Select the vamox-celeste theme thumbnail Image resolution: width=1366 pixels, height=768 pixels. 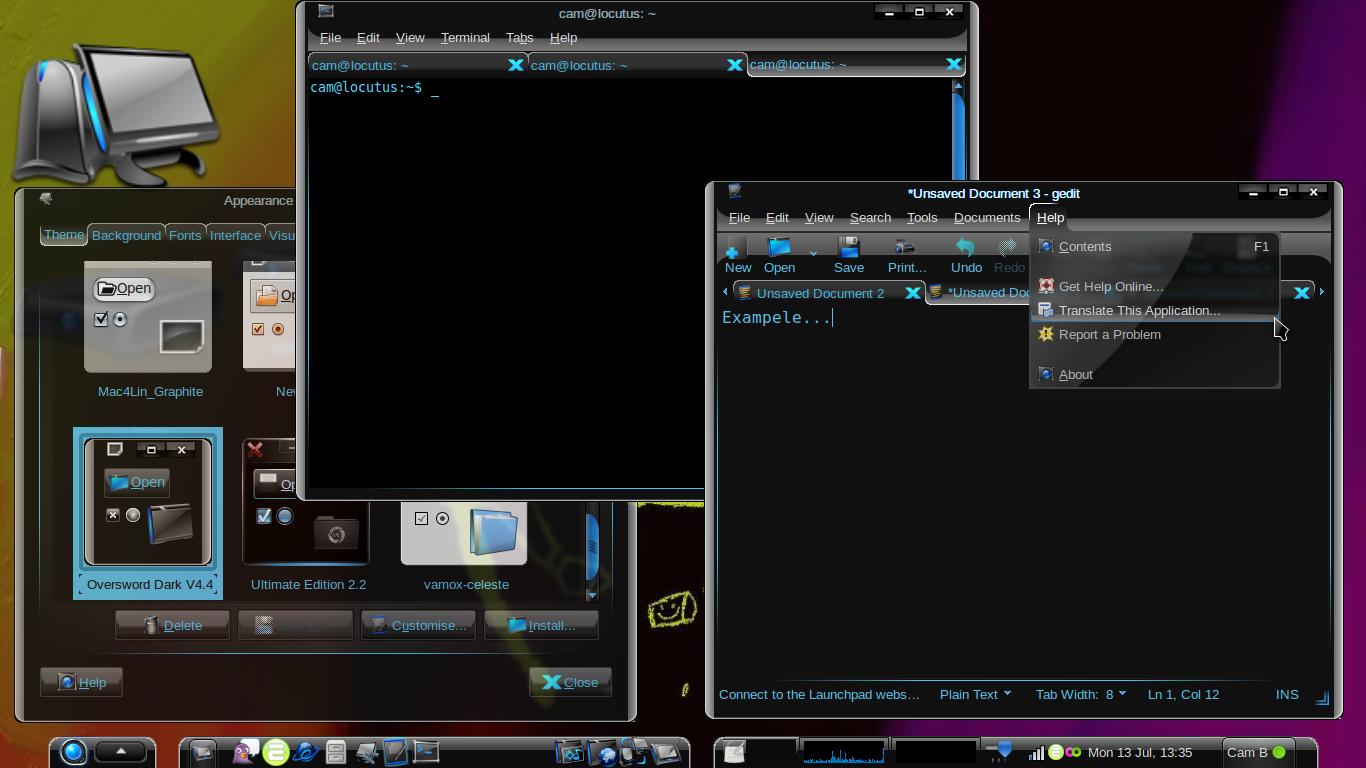pos(464,533)
